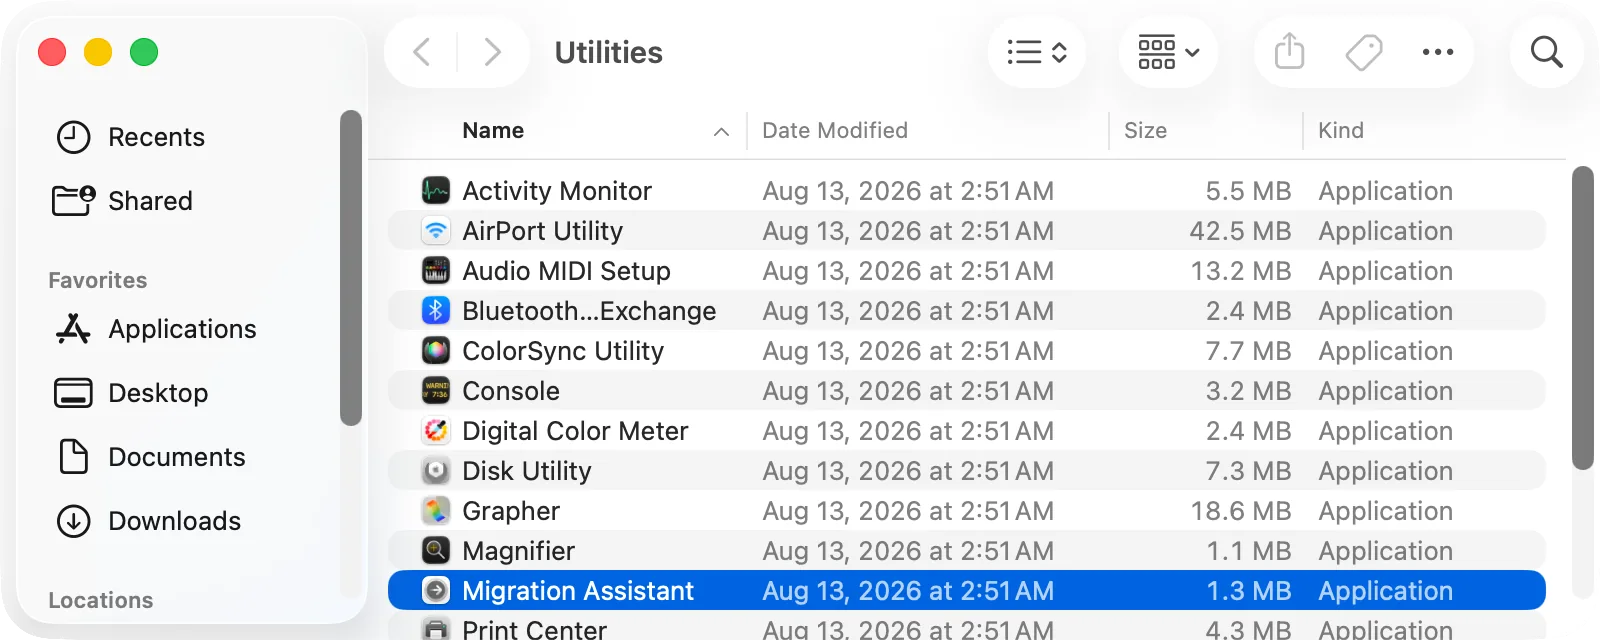Click the Locations section heading
The image size is (1600, 640).
pos(101,600)
